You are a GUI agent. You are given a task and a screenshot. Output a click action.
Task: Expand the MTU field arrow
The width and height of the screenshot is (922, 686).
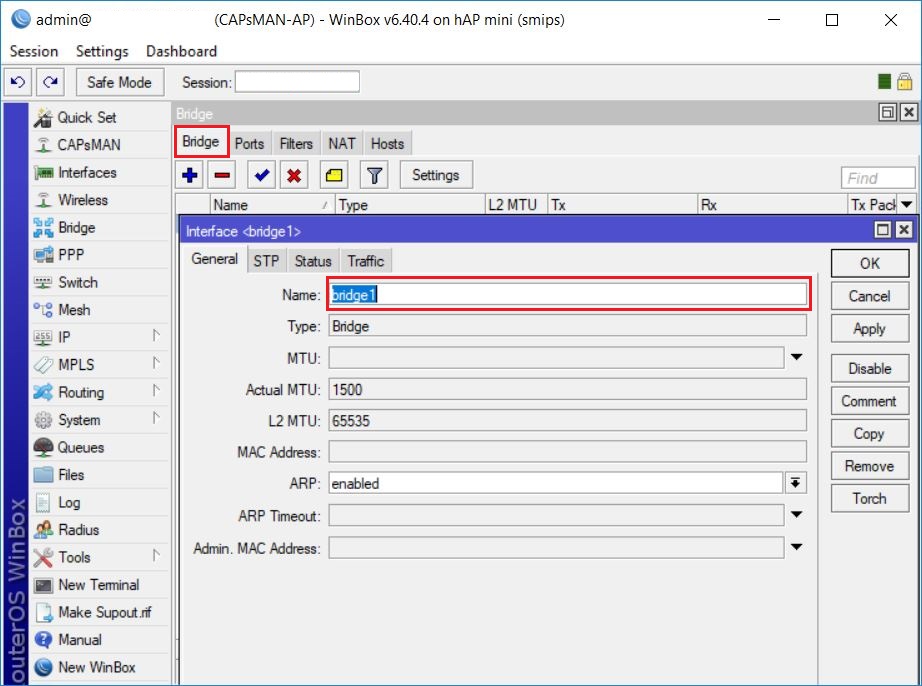point(797,357)
